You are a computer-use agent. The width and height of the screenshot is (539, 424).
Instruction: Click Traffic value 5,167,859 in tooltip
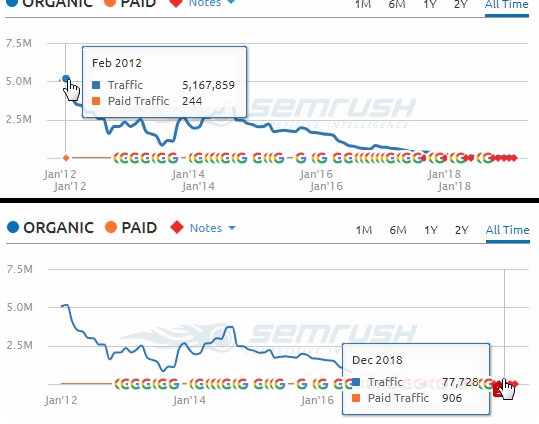point(208,85)
